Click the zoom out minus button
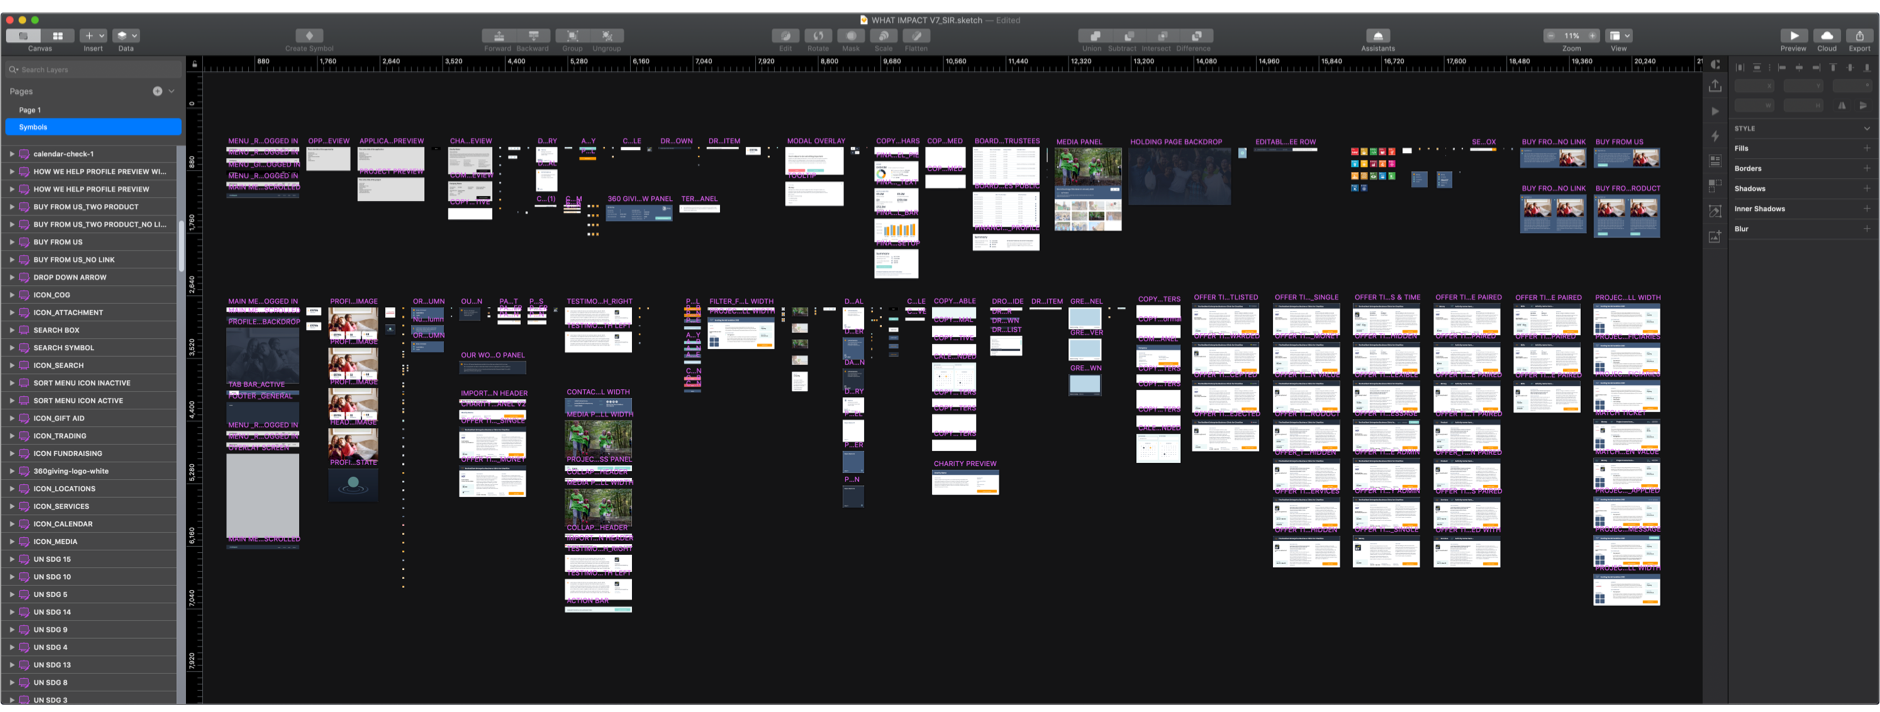The image size is (1880, 712). tap(1551, 36)
